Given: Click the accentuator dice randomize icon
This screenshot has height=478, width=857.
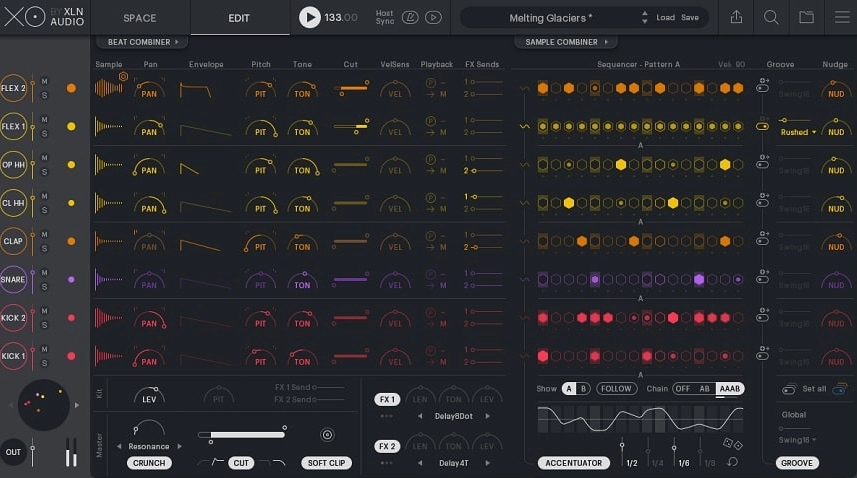Looking at the screenshot, I should point(732,444).
